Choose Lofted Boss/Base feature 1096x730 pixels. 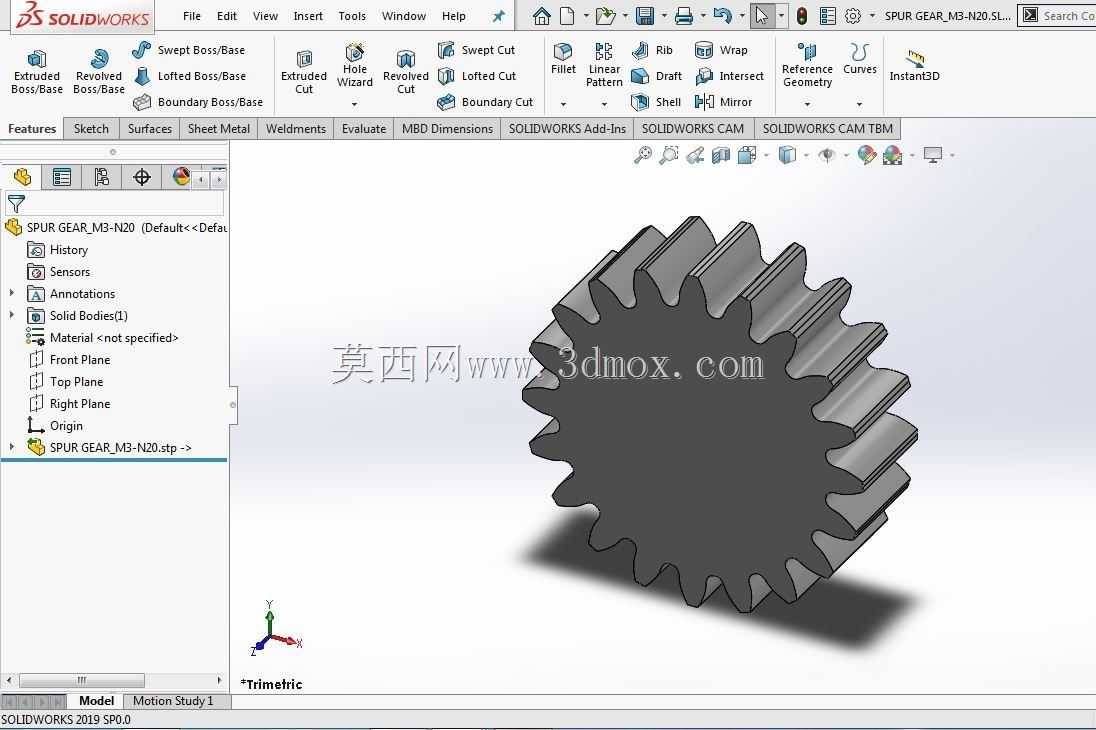coord(189,76)
